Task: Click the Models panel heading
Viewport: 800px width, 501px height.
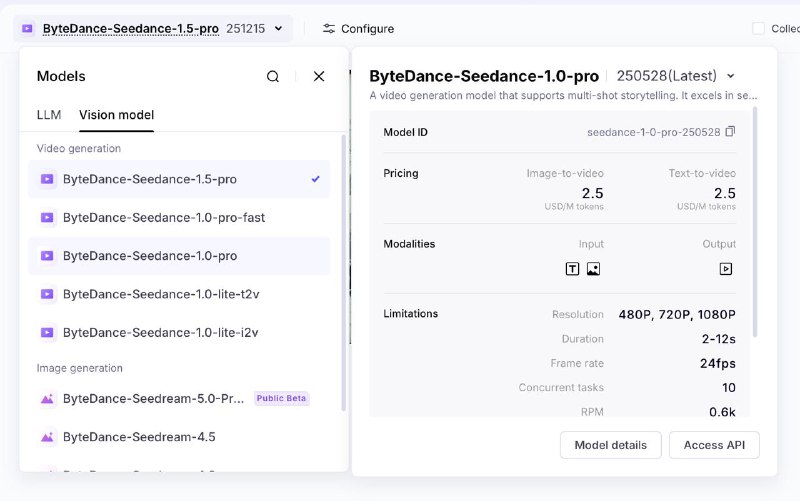Action: [x=61, y=77]
